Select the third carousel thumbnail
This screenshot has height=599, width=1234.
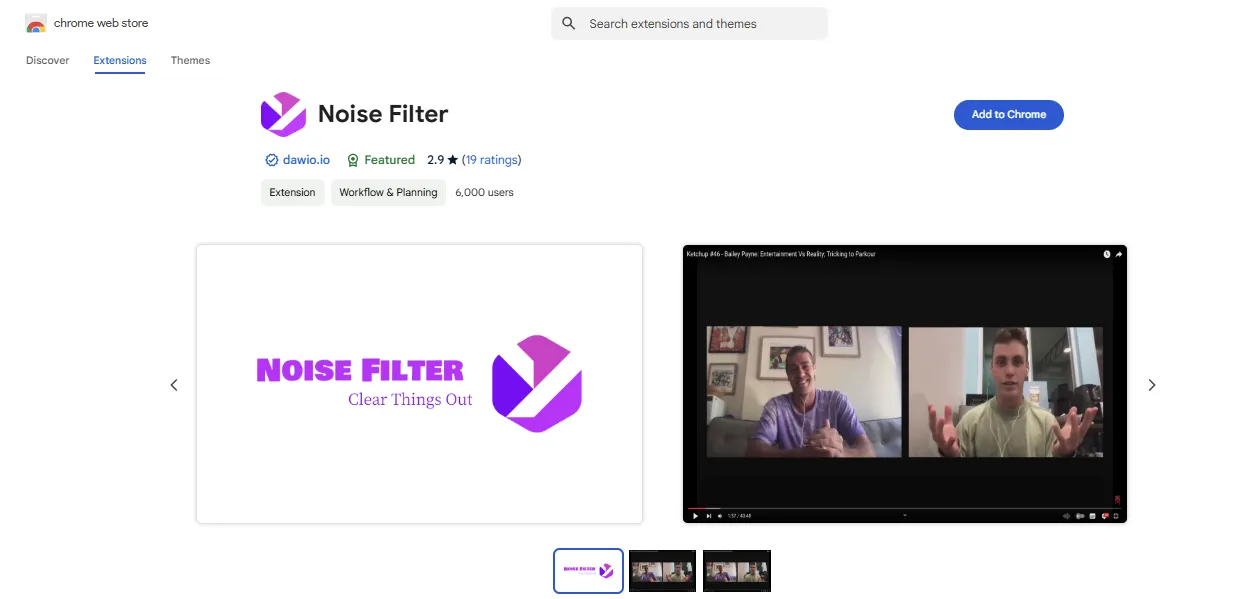[737, 571]
